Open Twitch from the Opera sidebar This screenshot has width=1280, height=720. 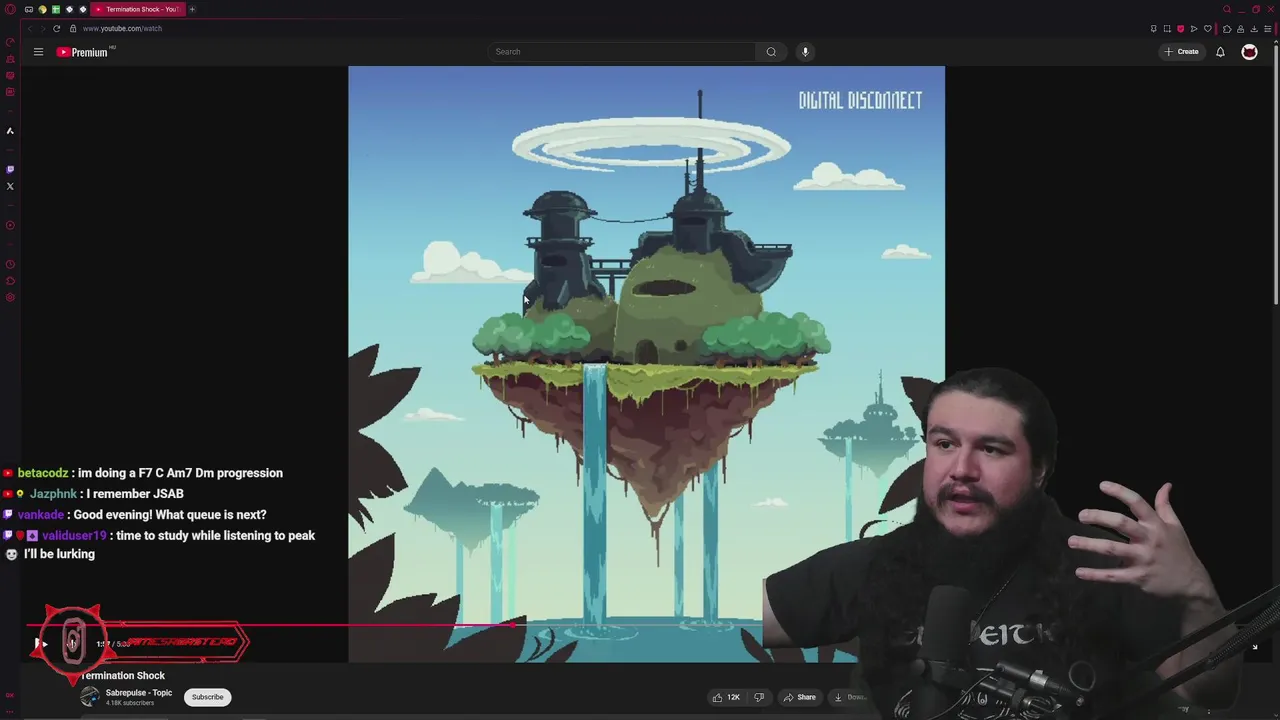10,169
